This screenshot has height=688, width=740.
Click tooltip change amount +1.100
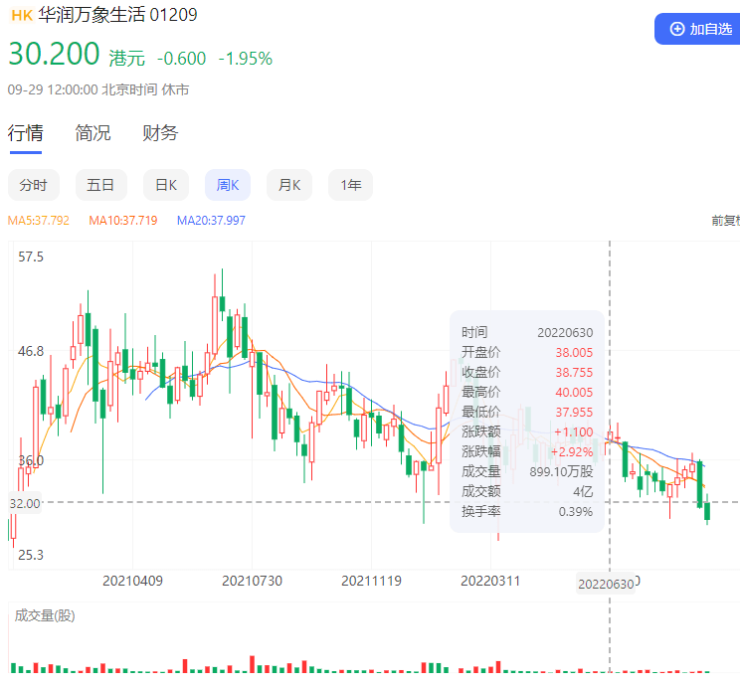pyautogui.click(x=573, y=432)
